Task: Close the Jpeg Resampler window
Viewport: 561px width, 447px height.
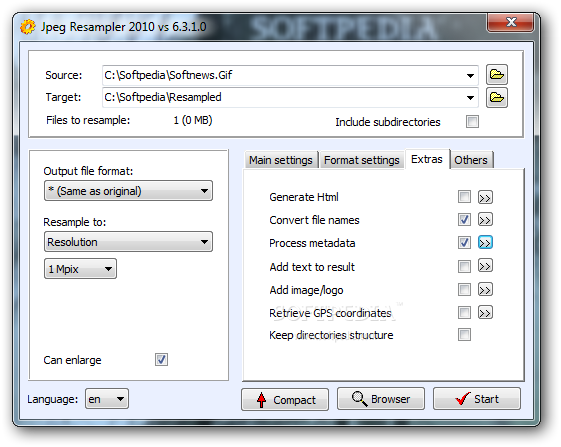Action: (x=511, y=22)
